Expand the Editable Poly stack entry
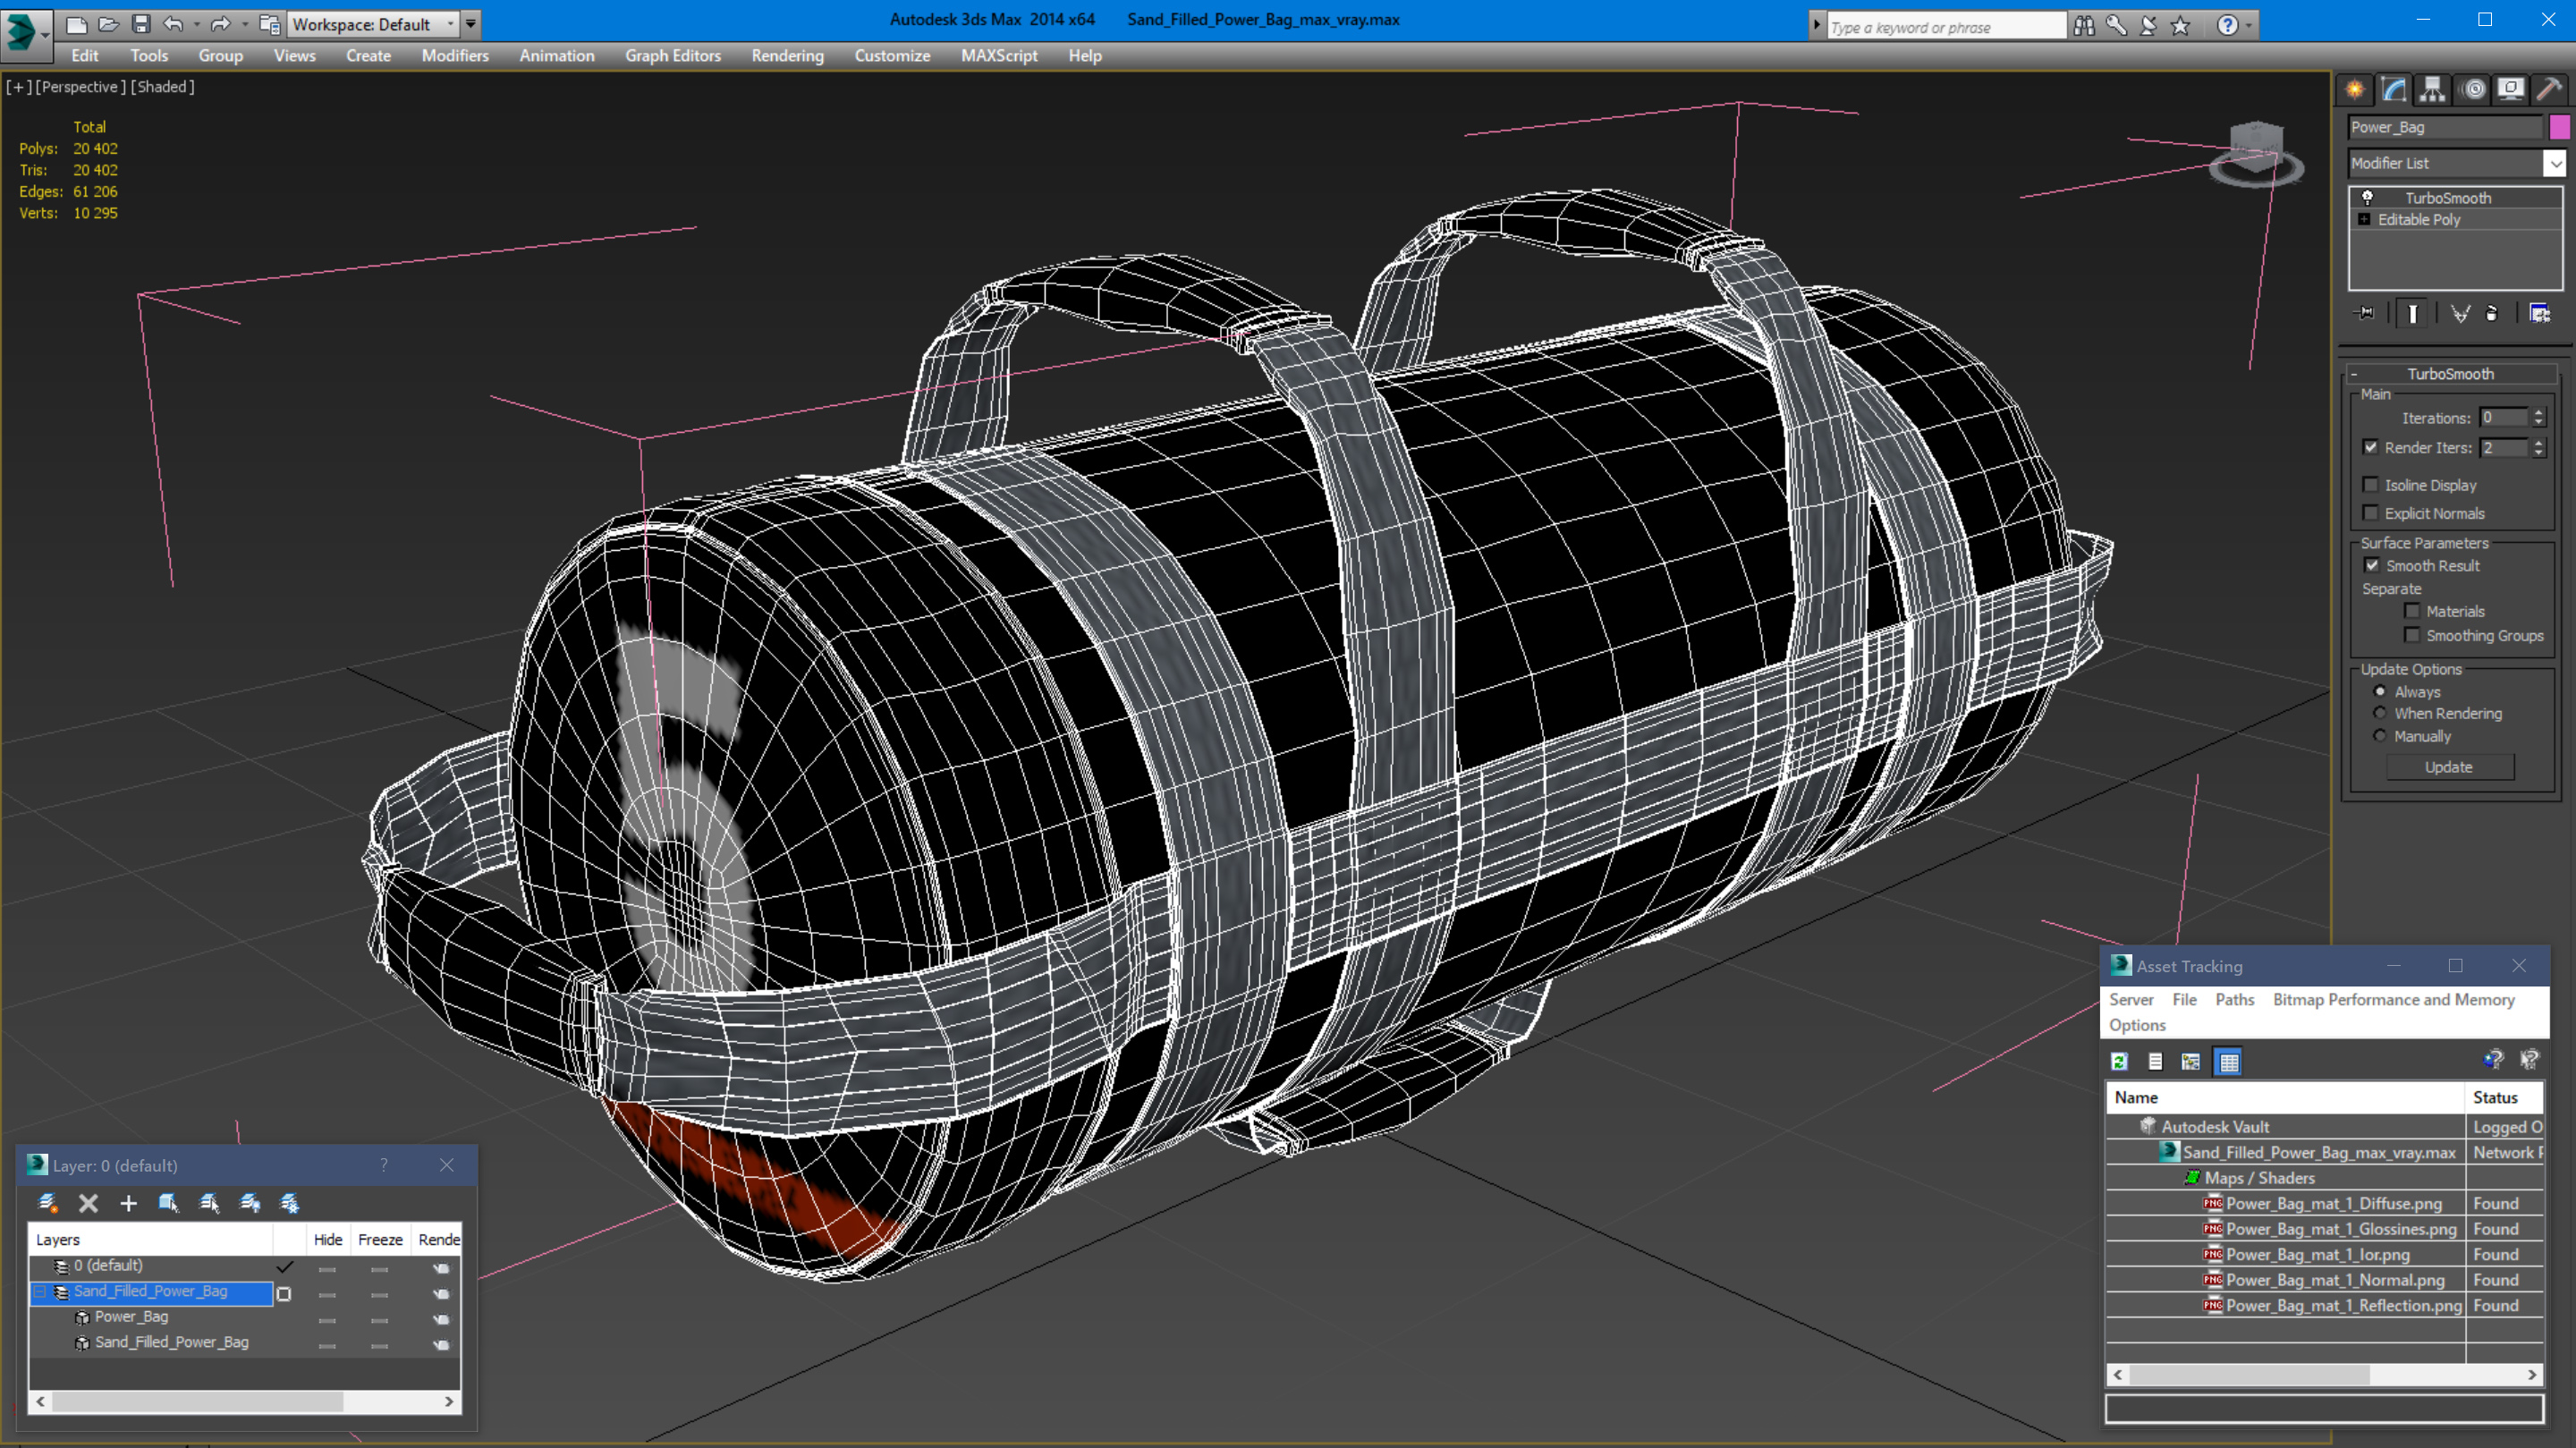The image size is (2576, 1448). 2364,220
